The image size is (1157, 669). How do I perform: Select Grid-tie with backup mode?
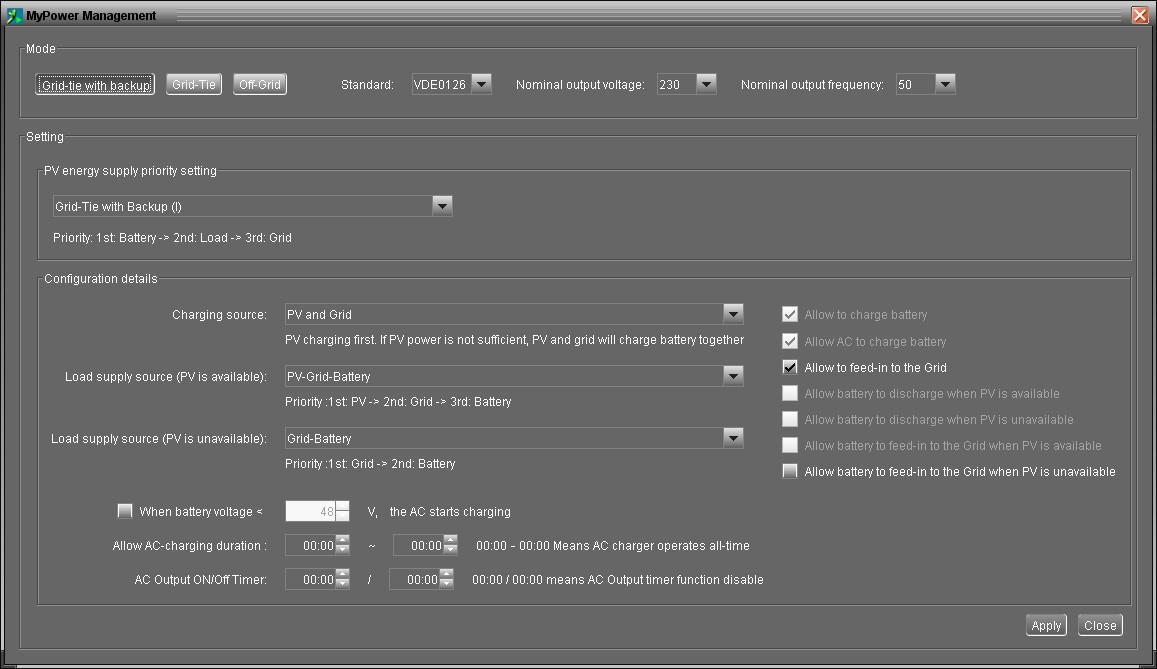point(95,85)
